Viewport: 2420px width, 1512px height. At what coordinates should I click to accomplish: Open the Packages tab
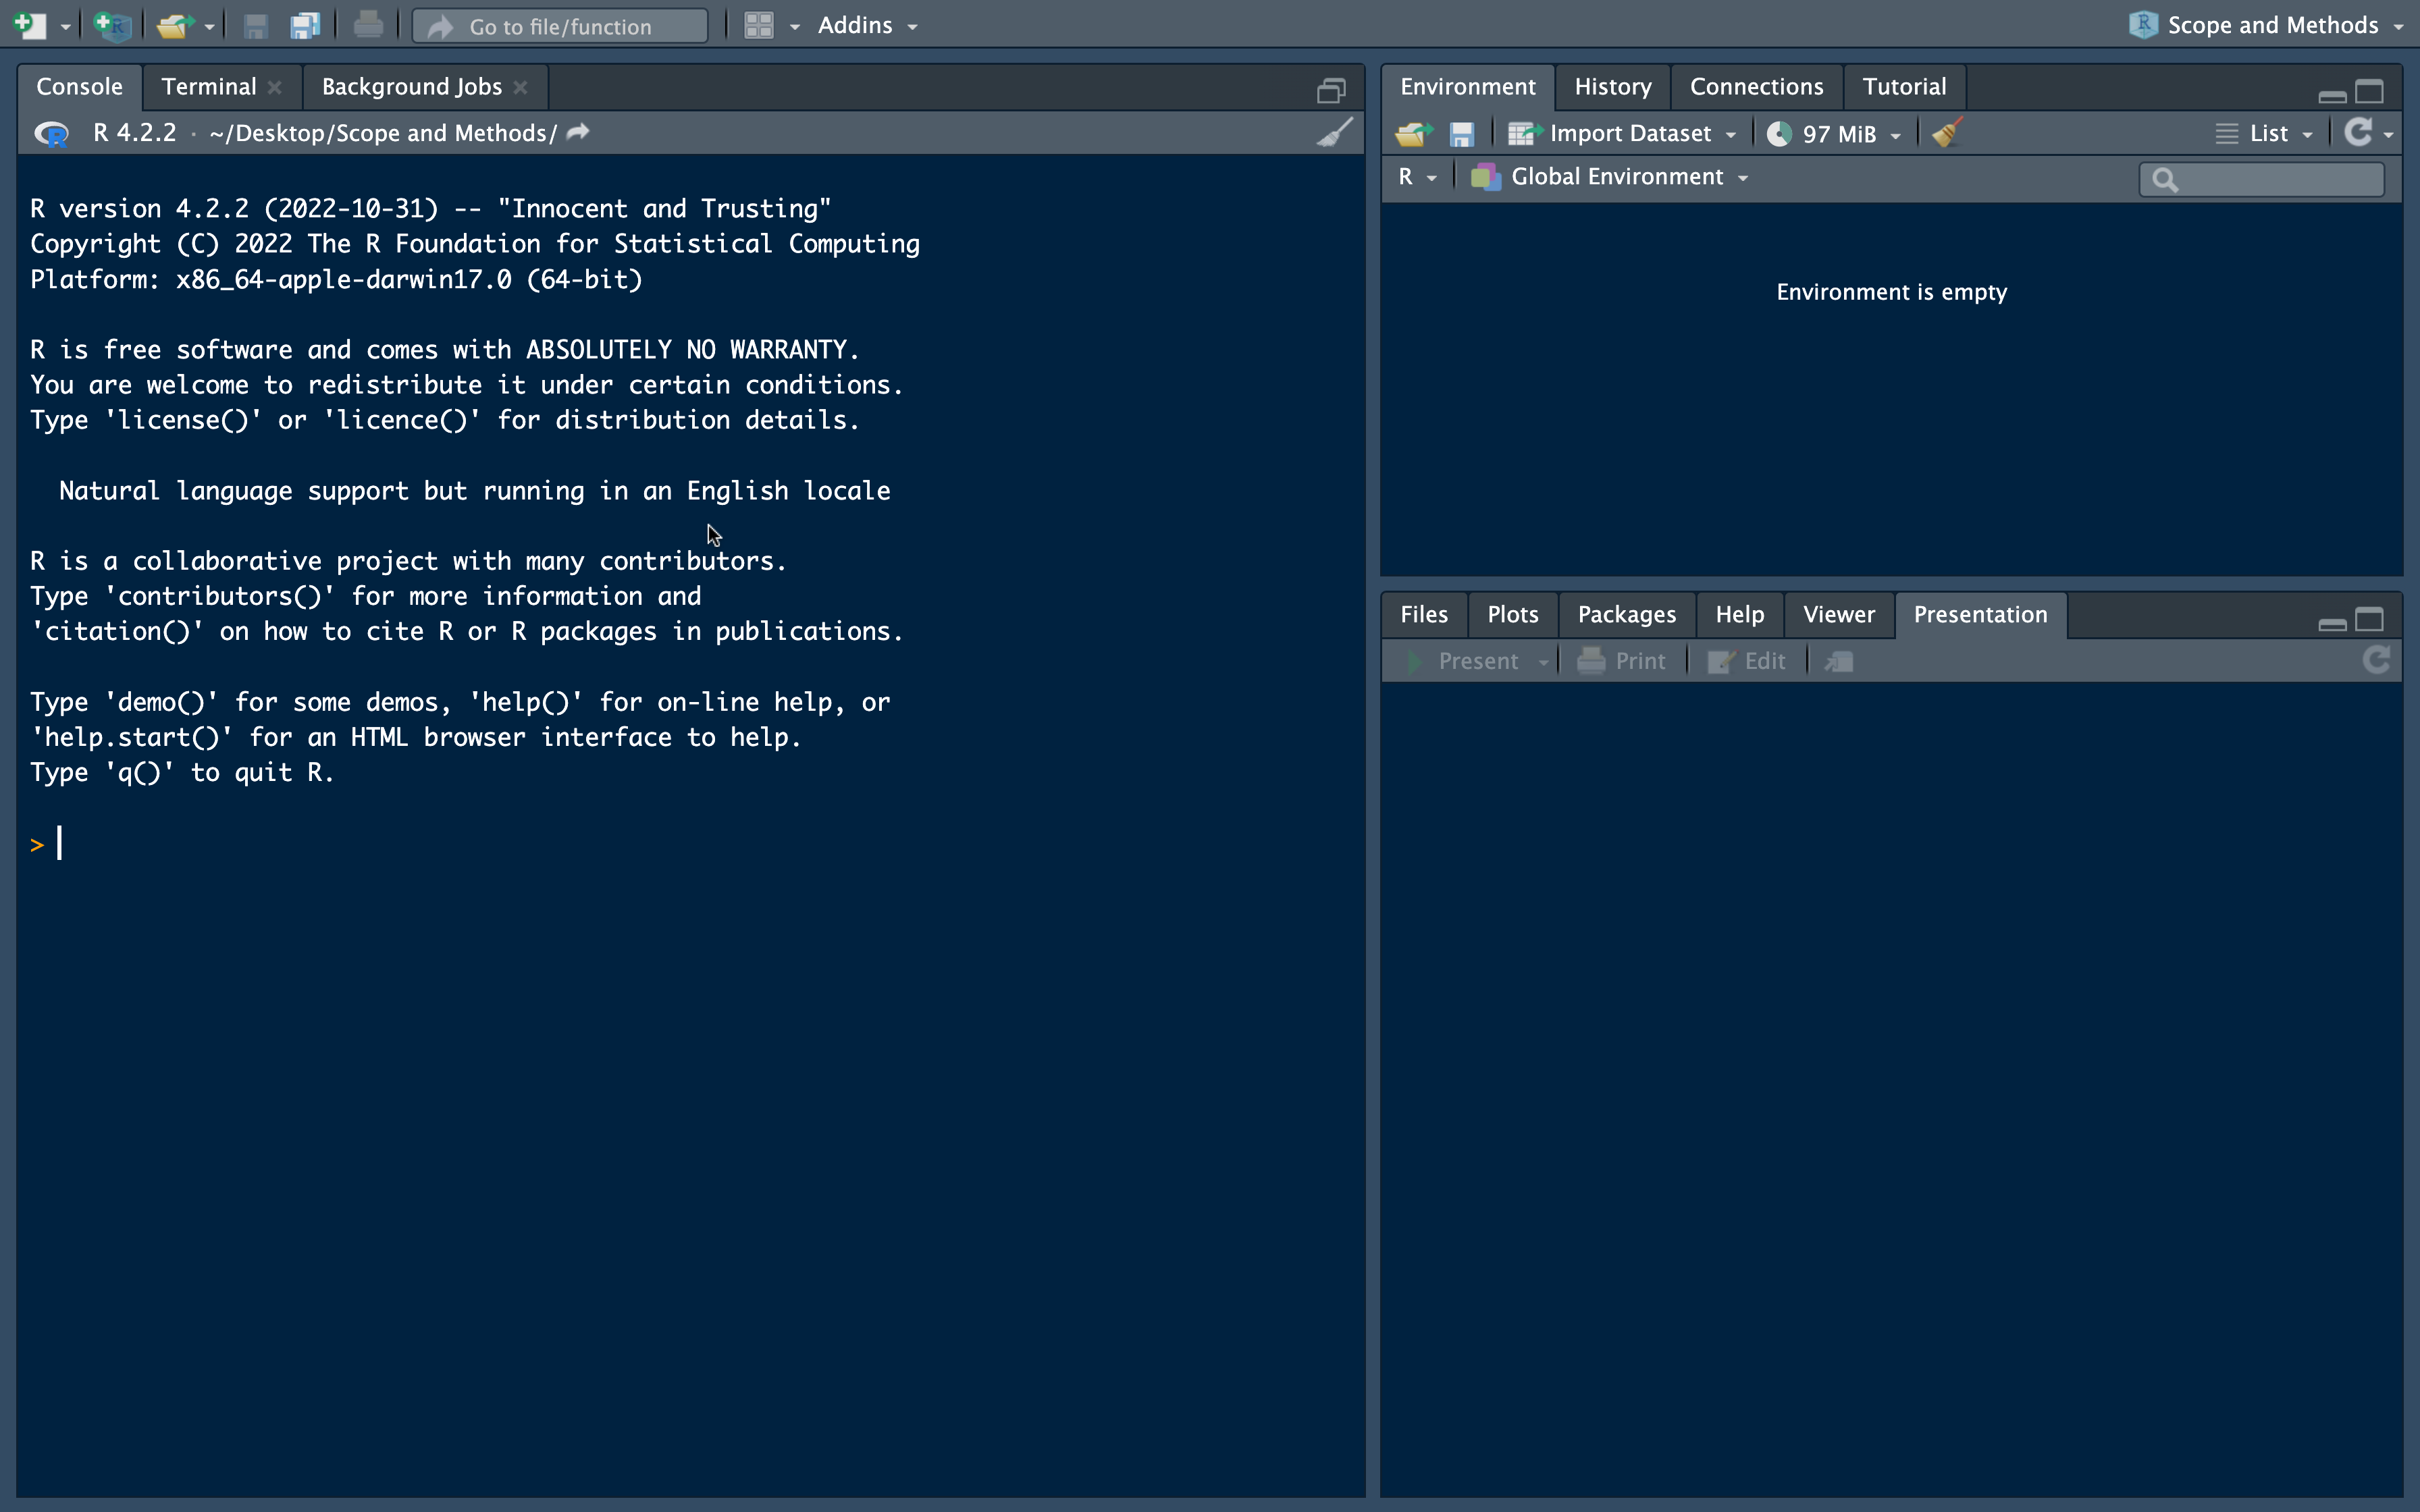1626,614
